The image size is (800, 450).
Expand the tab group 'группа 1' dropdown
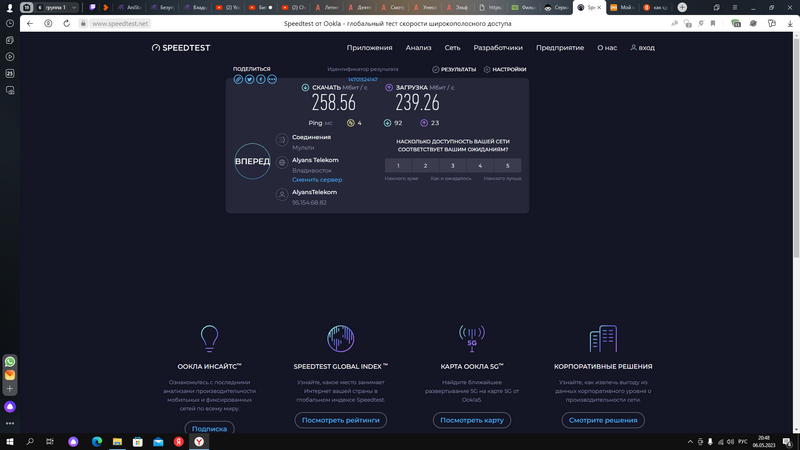74,8
